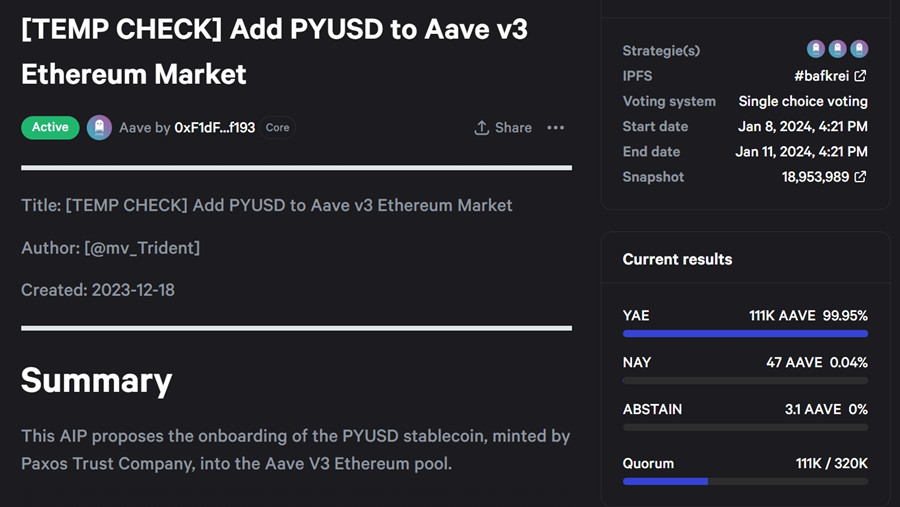This screenshot has height=507, width=900.
Task: Click the NAY result progress bar
Action: click(x=745, y=381)
